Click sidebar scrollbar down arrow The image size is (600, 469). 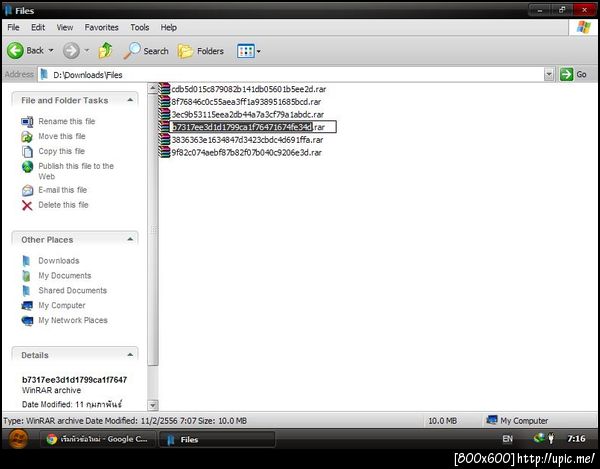(153, 405)
